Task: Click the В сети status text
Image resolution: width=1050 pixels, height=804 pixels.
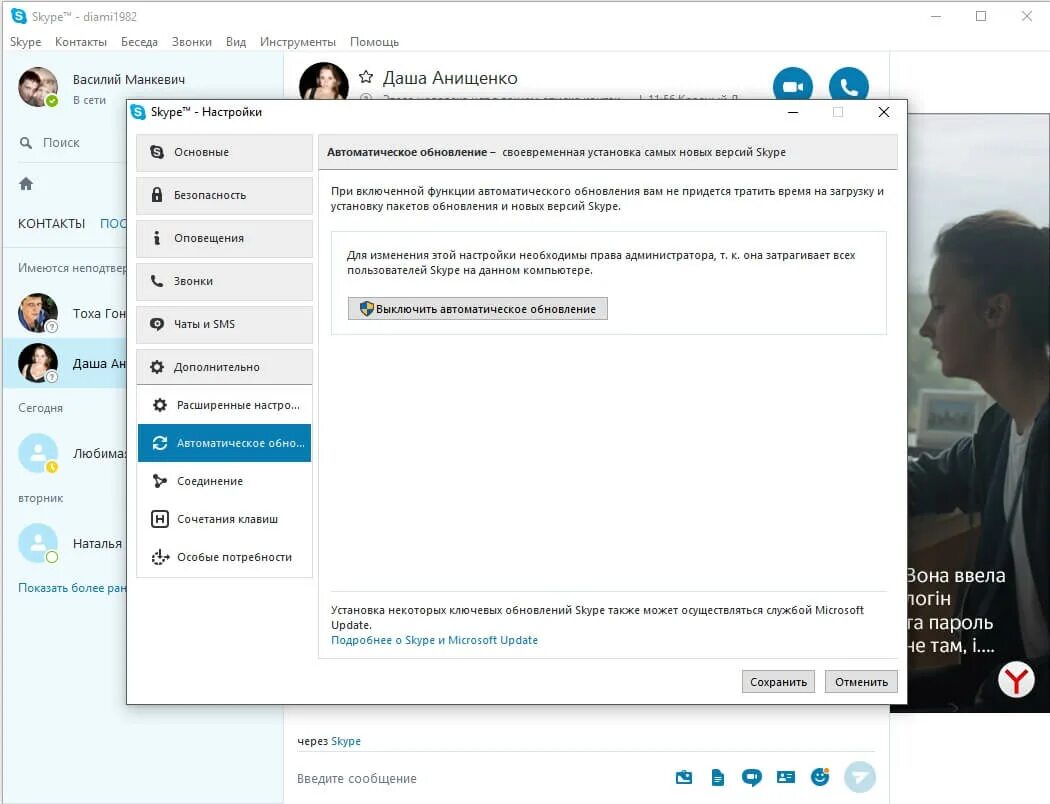Action: pyautogui.click(x=89, y=100)
